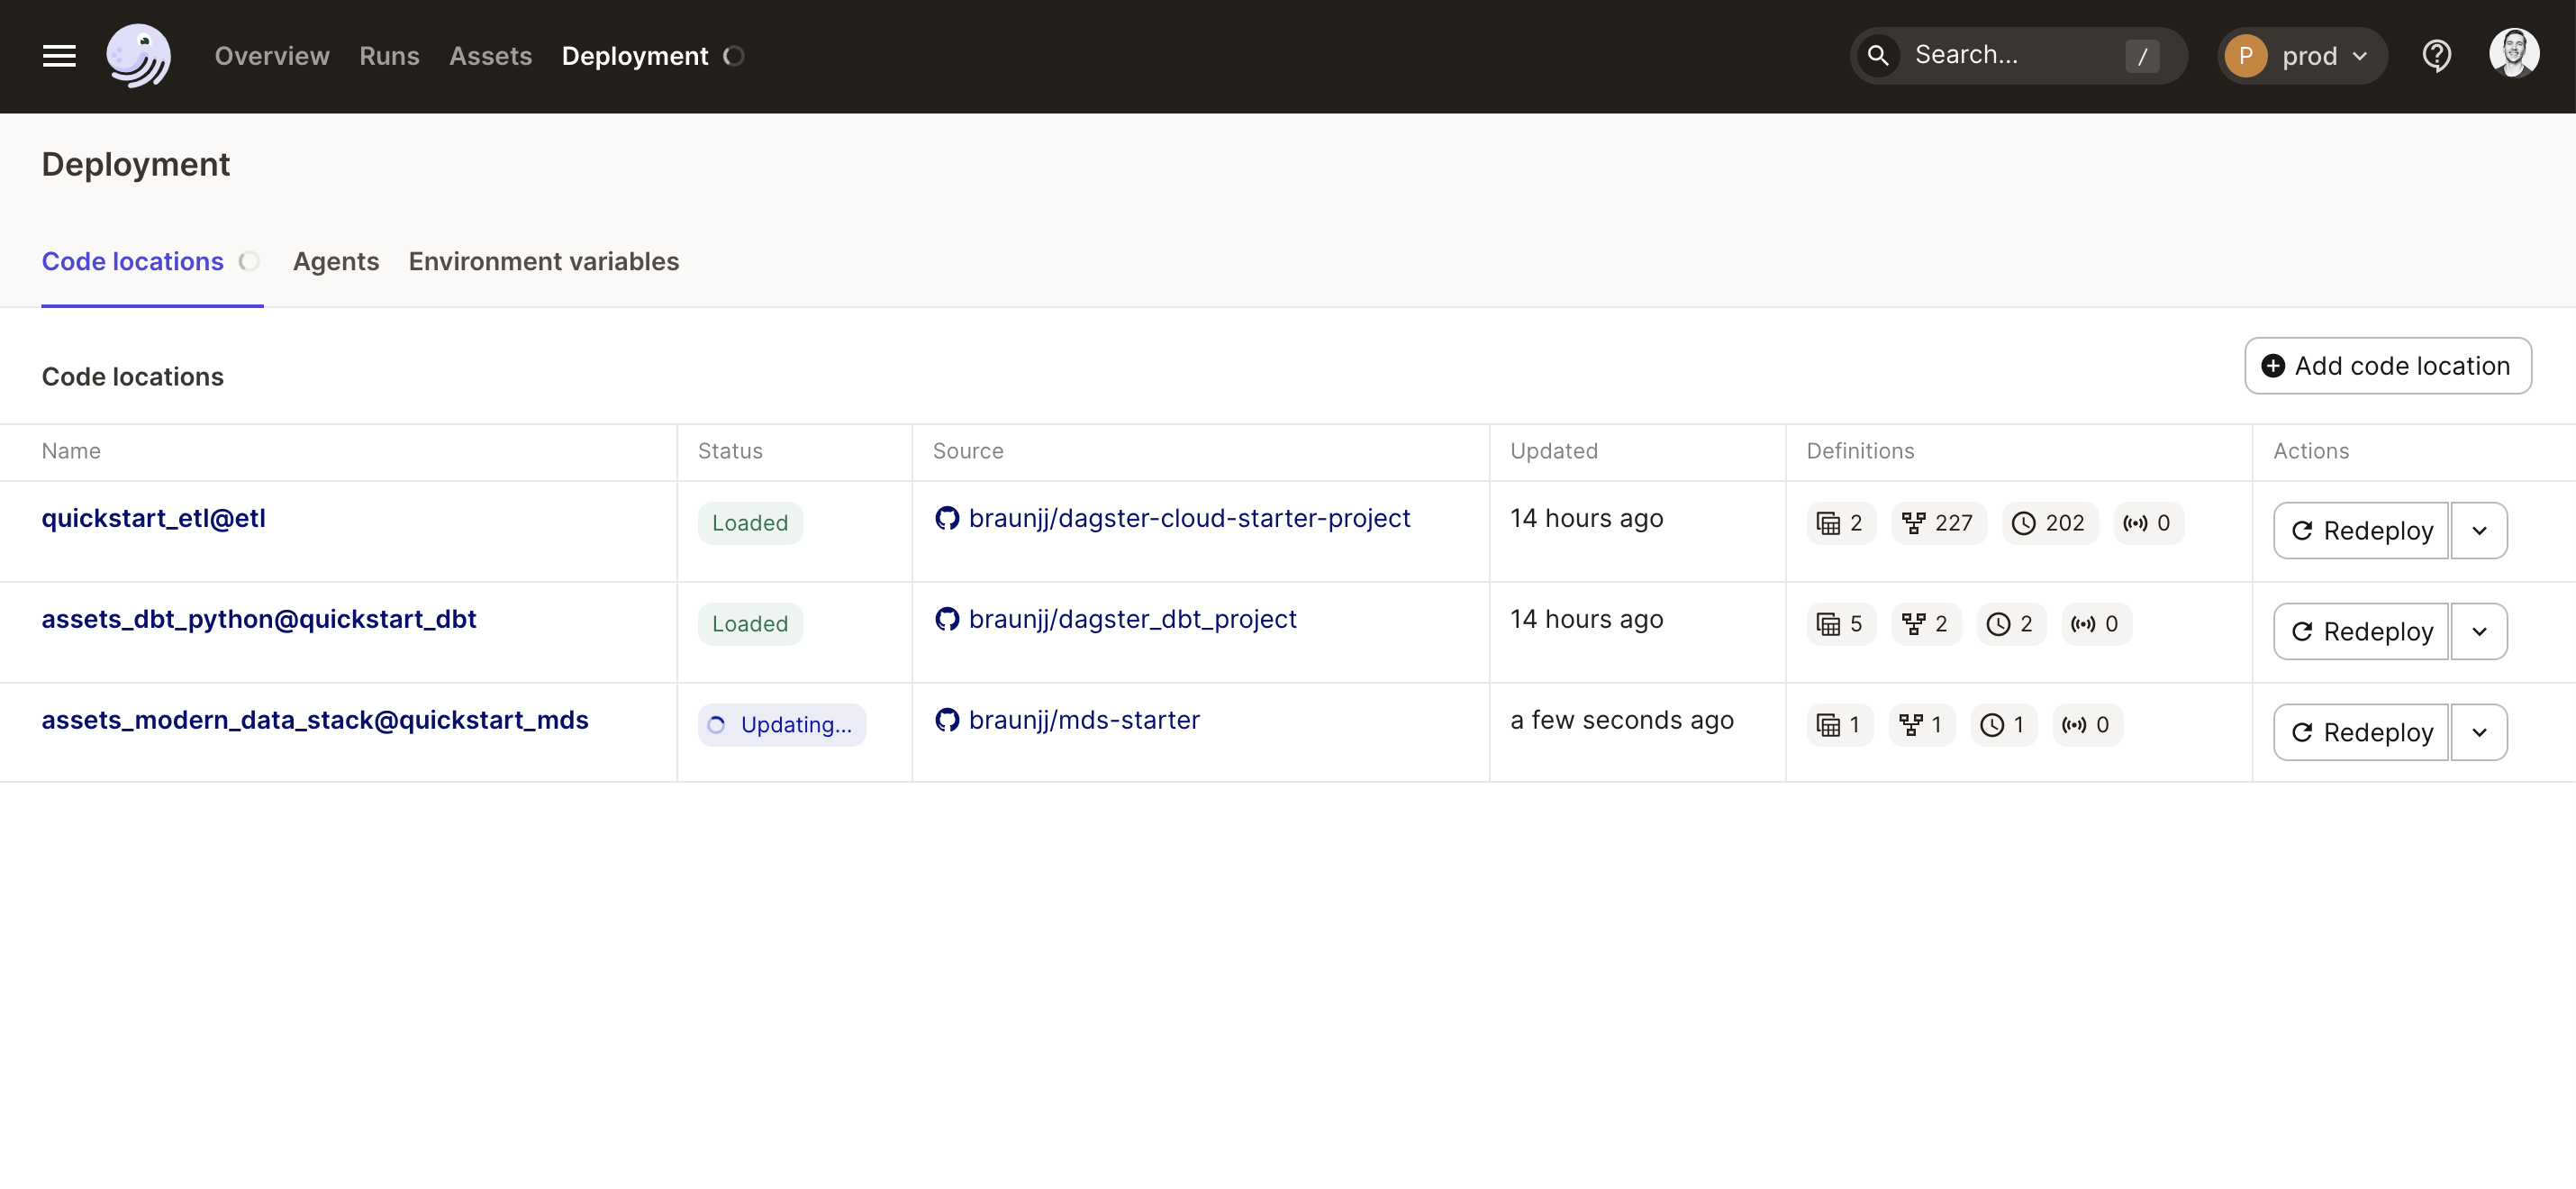Click Loaded status badge for assets_dbt_python
This screenshot has width=2576, height=1189.
click(750, 624)
